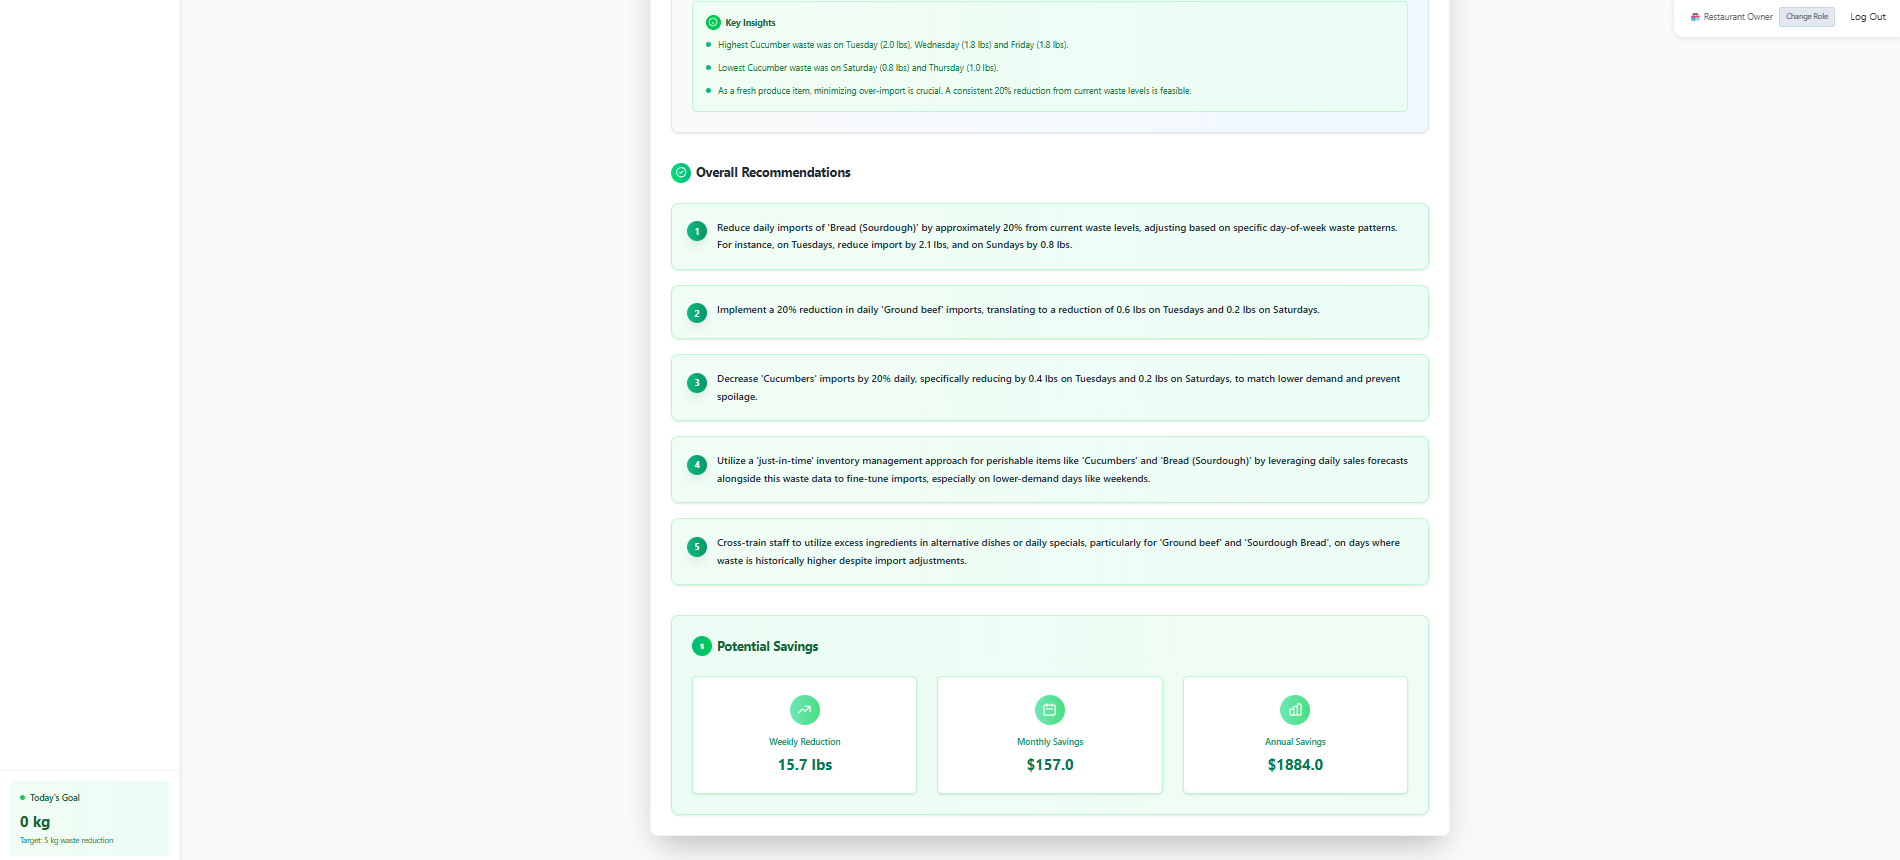Click the lowest Cucumber waste insight line

pos(858,68)
